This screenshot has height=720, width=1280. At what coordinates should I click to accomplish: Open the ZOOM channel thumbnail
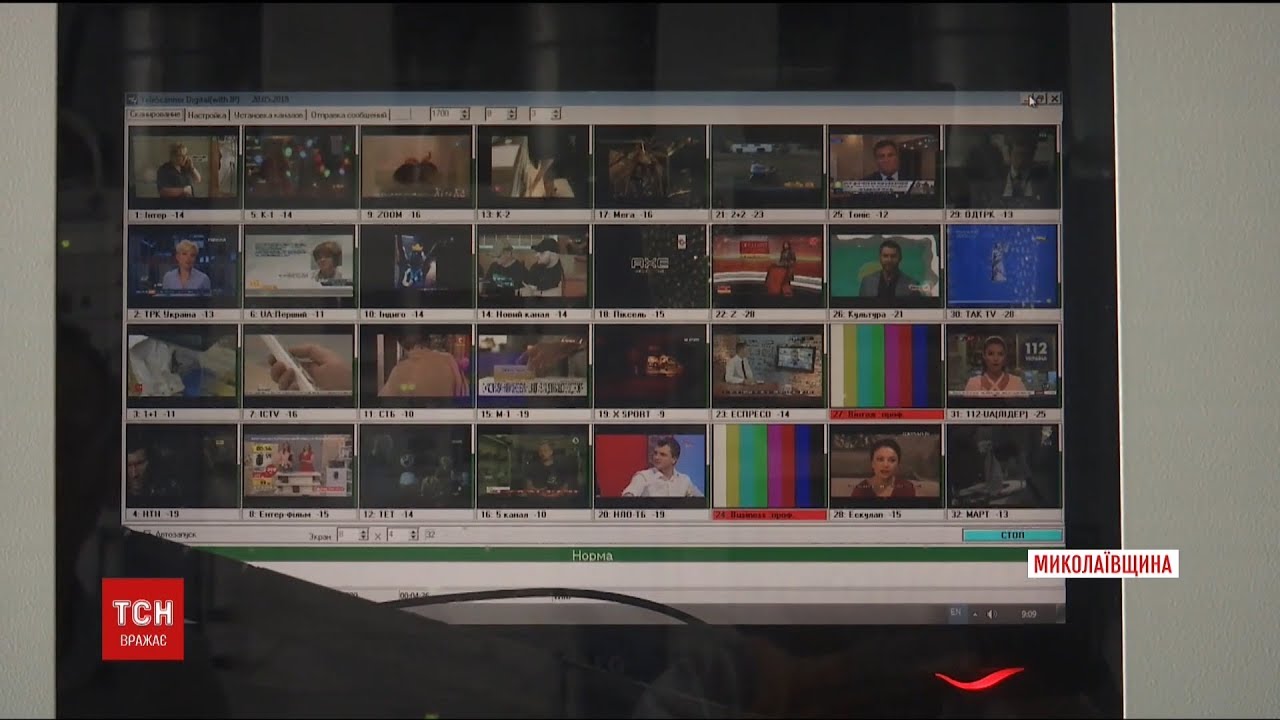point(416,167)
